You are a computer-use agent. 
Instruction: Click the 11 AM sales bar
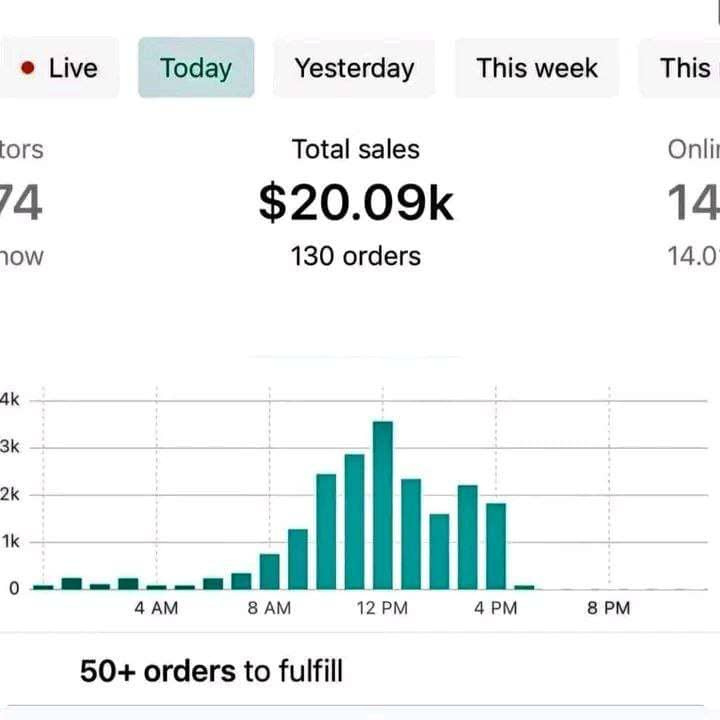tap(354, 521)
